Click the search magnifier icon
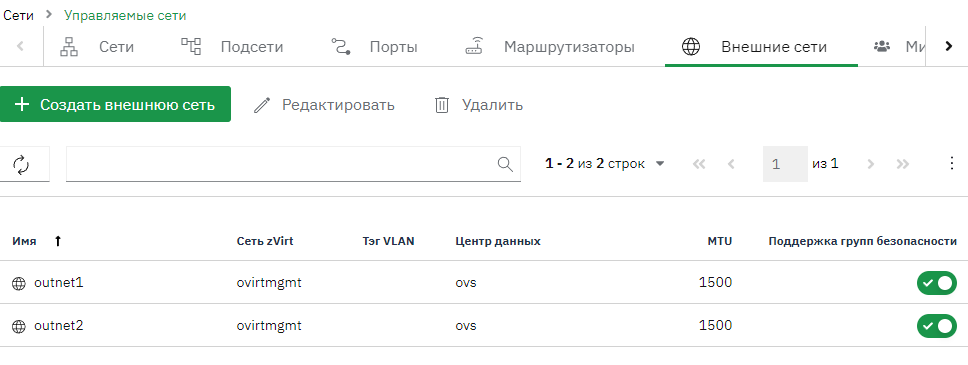The image size is (968, 365). [x=505, y=164]
